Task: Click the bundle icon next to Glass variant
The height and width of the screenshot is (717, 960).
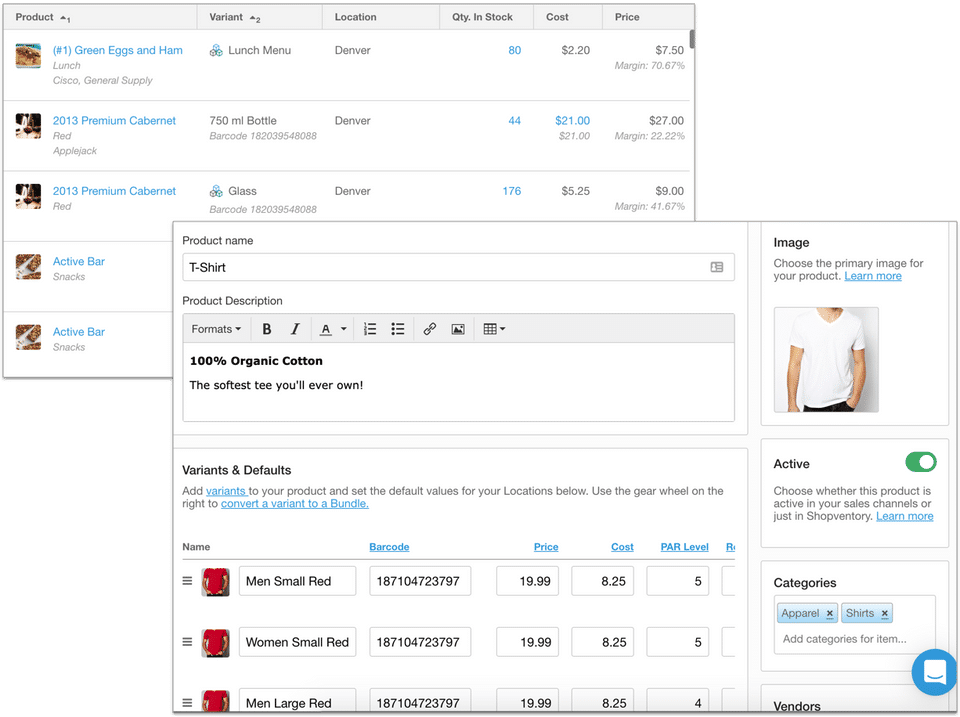Action: pos(216,191)
